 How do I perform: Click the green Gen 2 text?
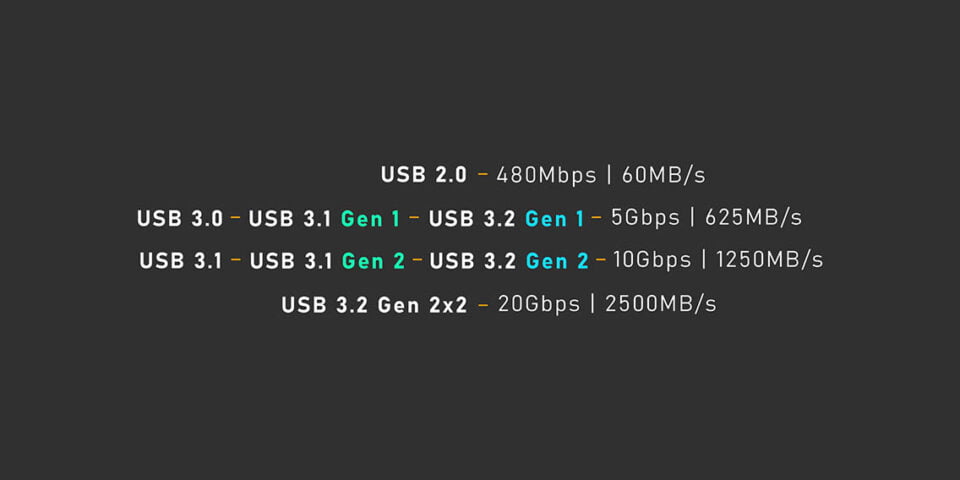373,261
